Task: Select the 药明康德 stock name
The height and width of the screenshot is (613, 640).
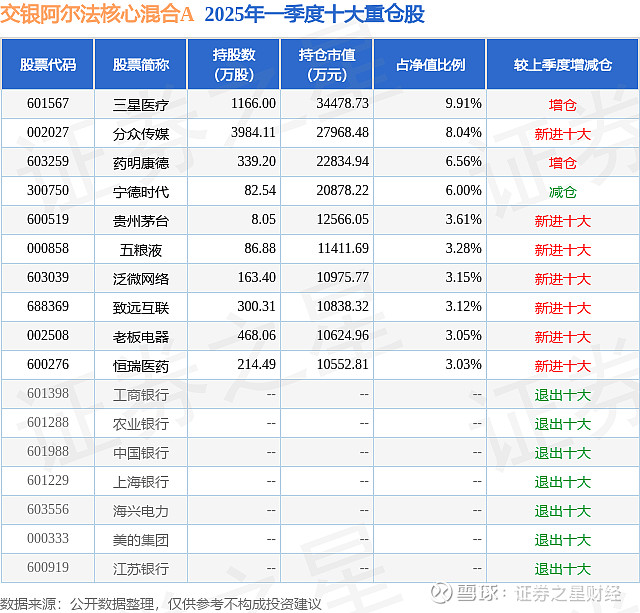Action: coord(141,163)
